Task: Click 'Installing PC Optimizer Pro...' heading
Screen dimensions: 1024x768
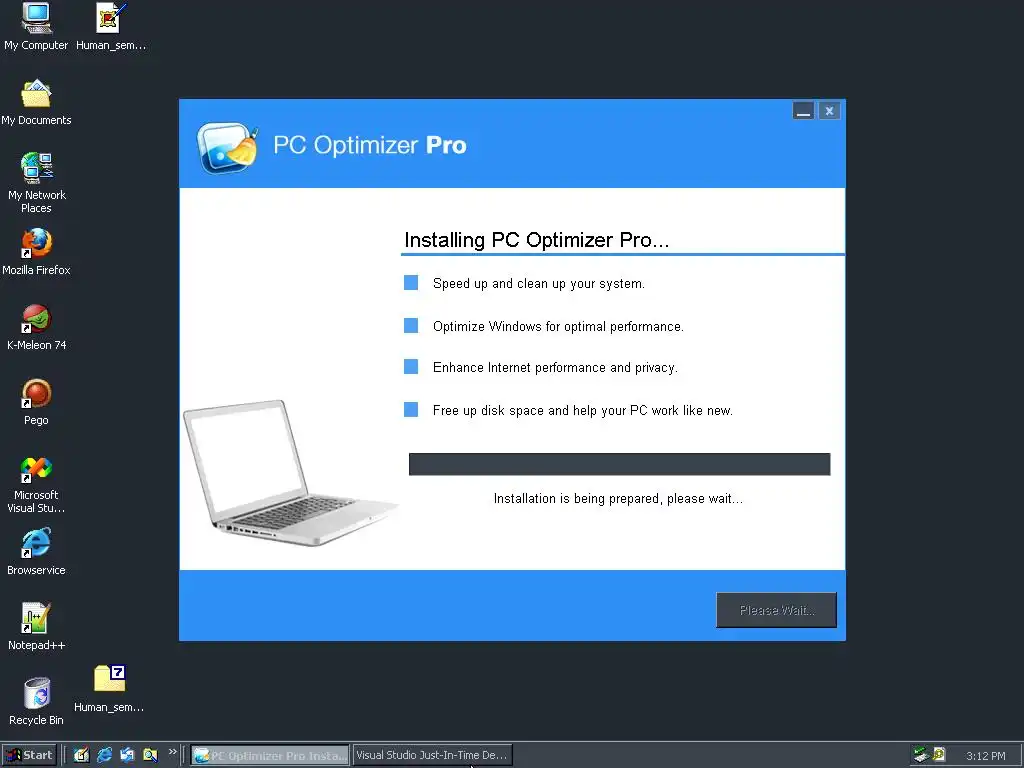Action: (x=537, y=240)
